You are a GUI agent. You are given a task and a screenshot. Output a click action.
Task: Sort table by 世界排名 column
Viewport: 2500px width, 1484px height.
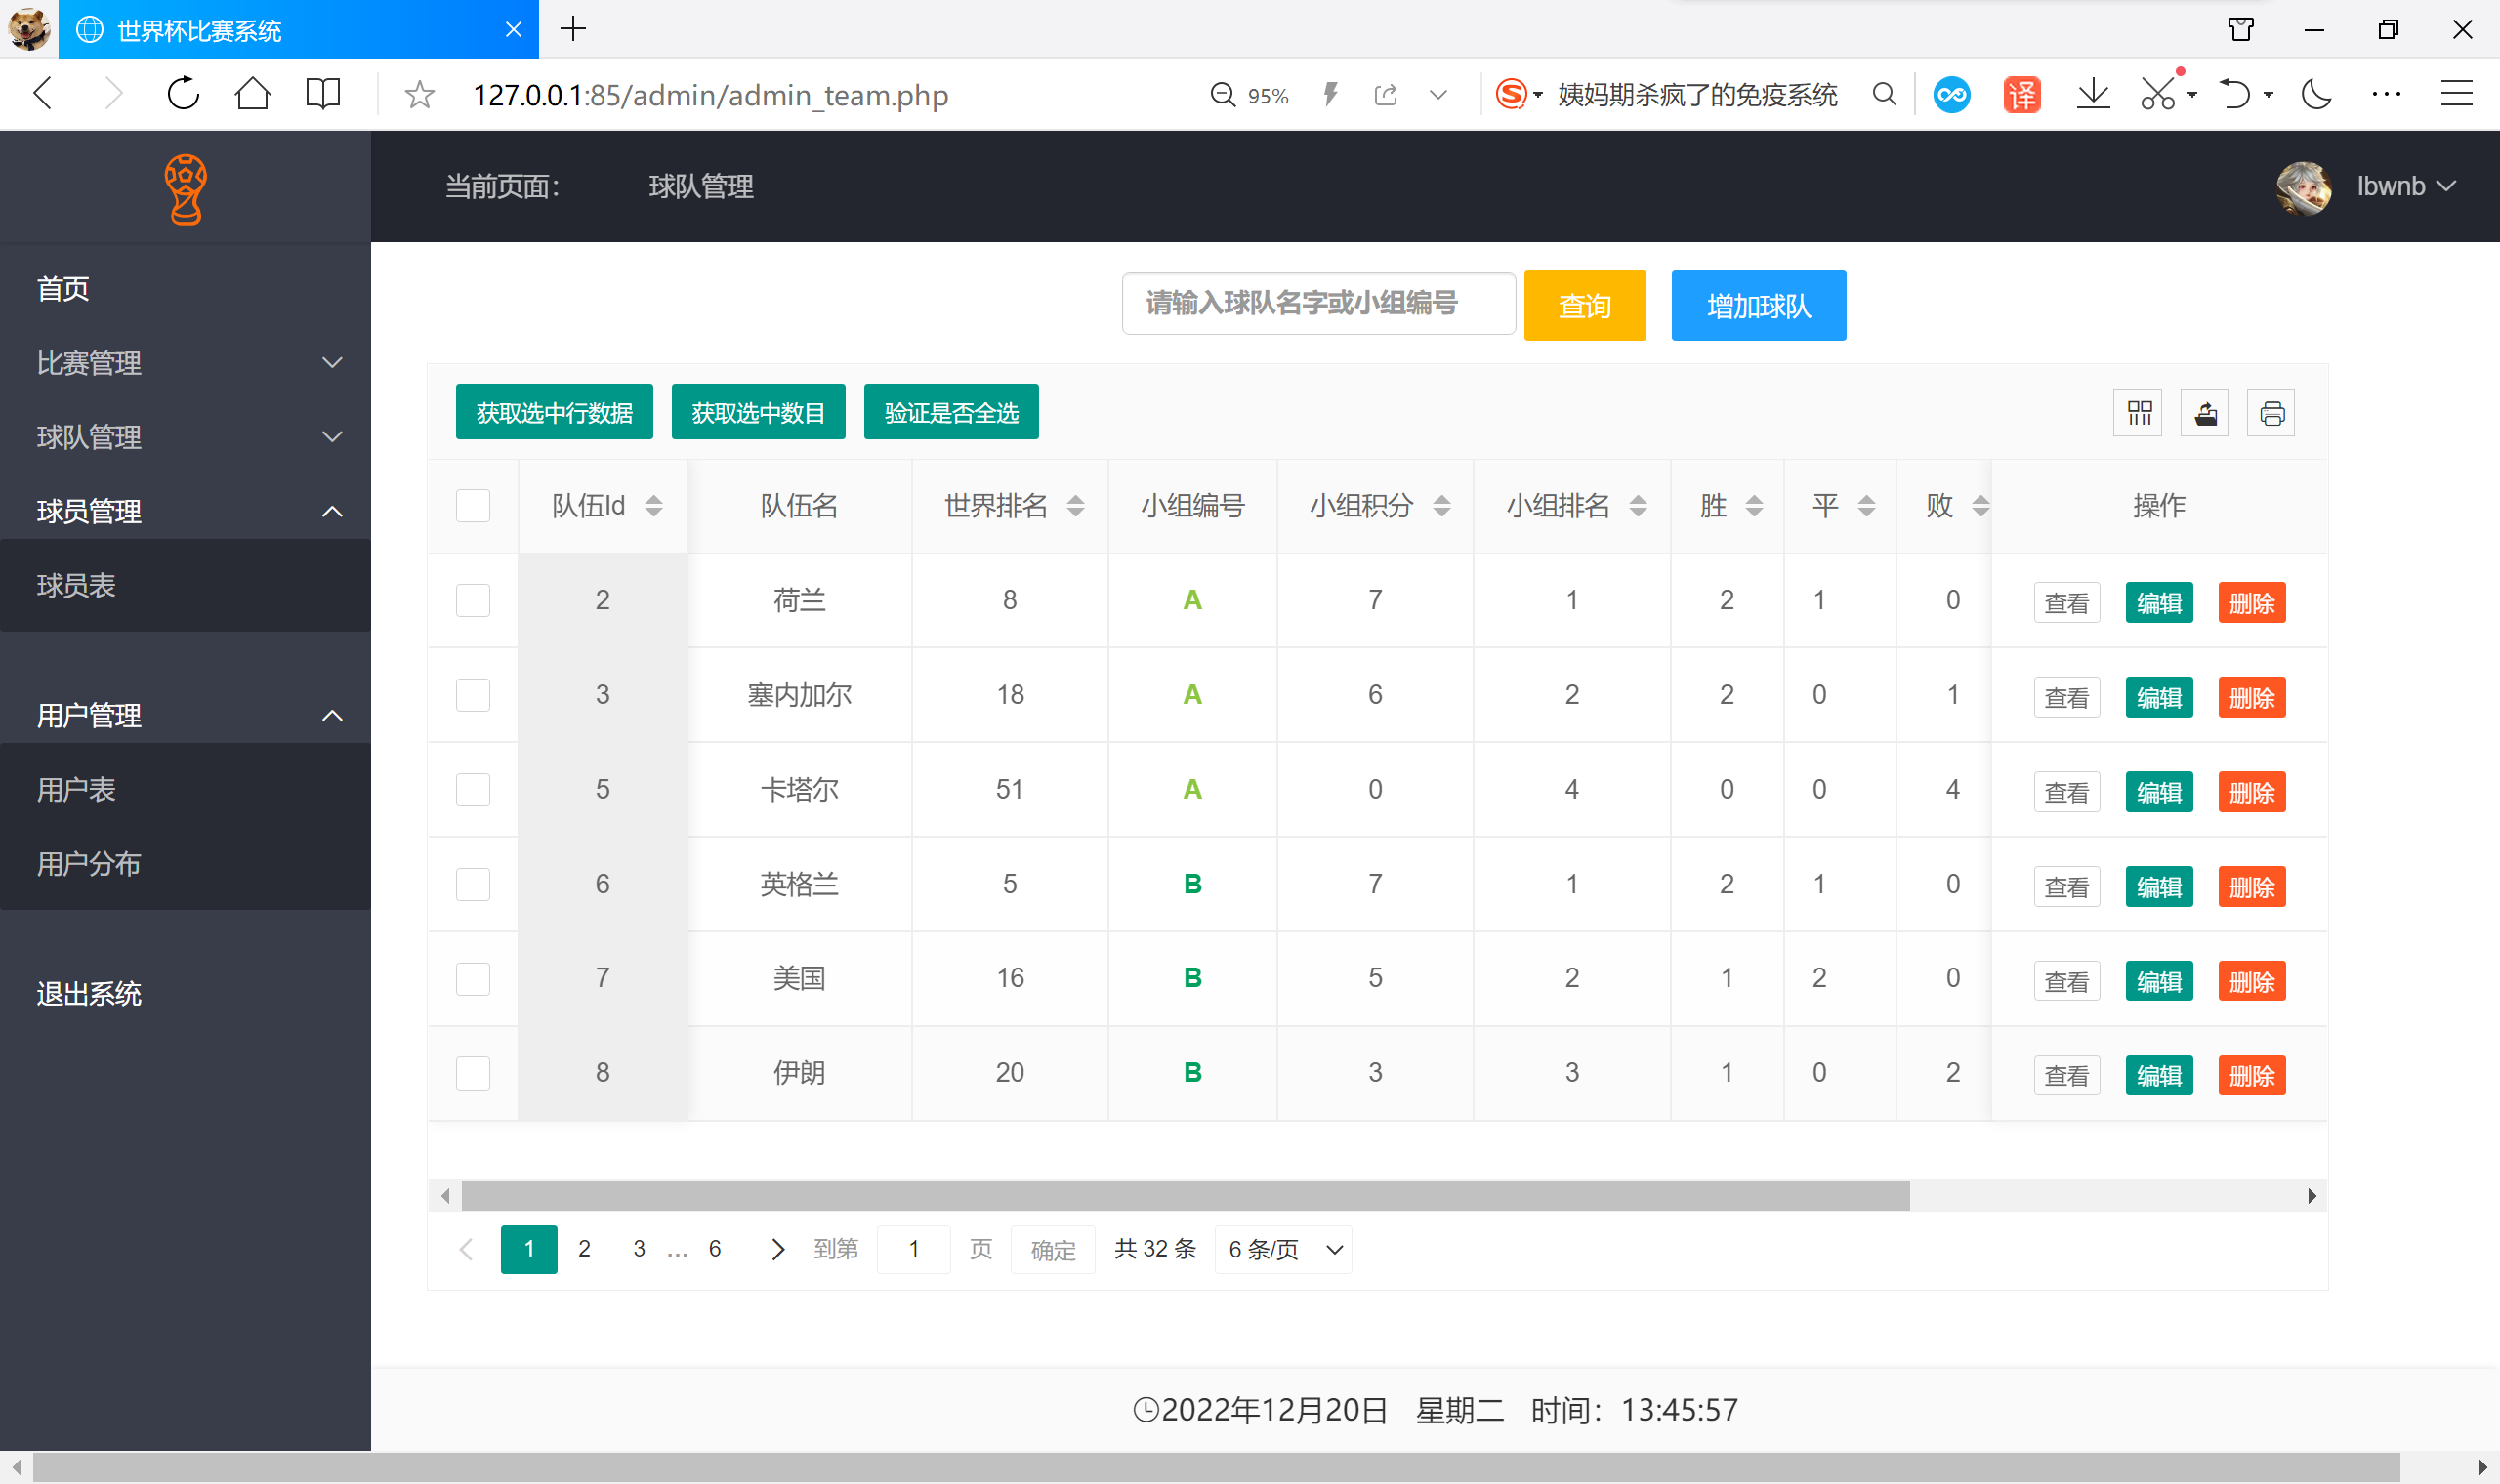[x=1076, y=506]
